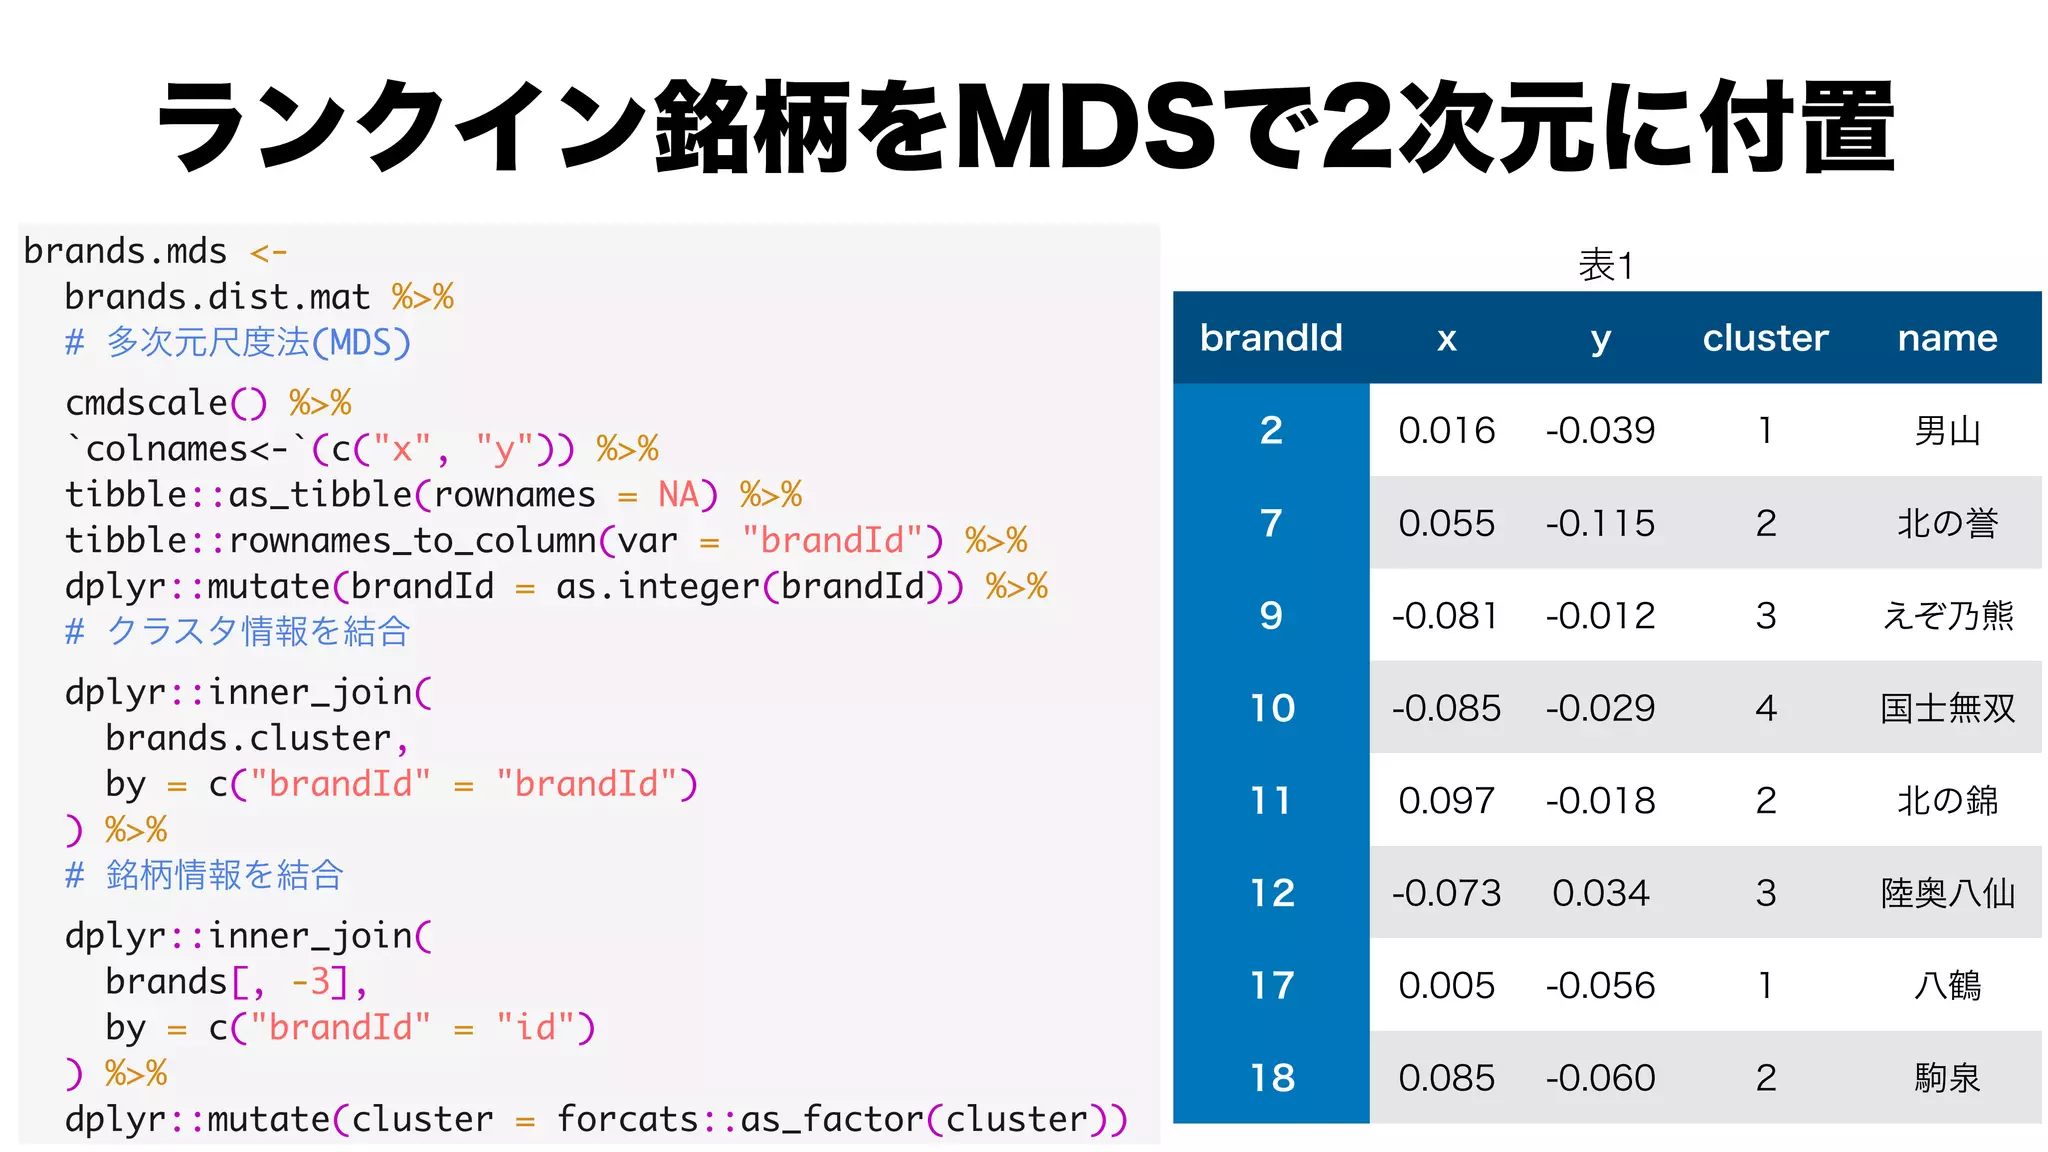Viewport: 2048px width, 1152px height.
Task: Click brandId cell 11
Action: pyautogui.click(x=1271, y=800)
